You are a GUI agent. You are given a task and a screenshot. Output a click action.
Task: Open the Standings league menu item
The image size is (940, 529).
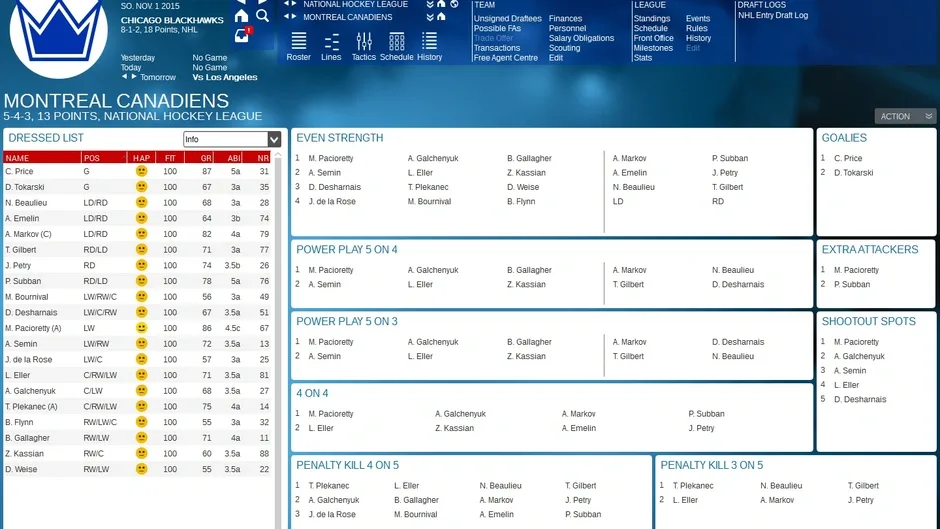(652, 19)
